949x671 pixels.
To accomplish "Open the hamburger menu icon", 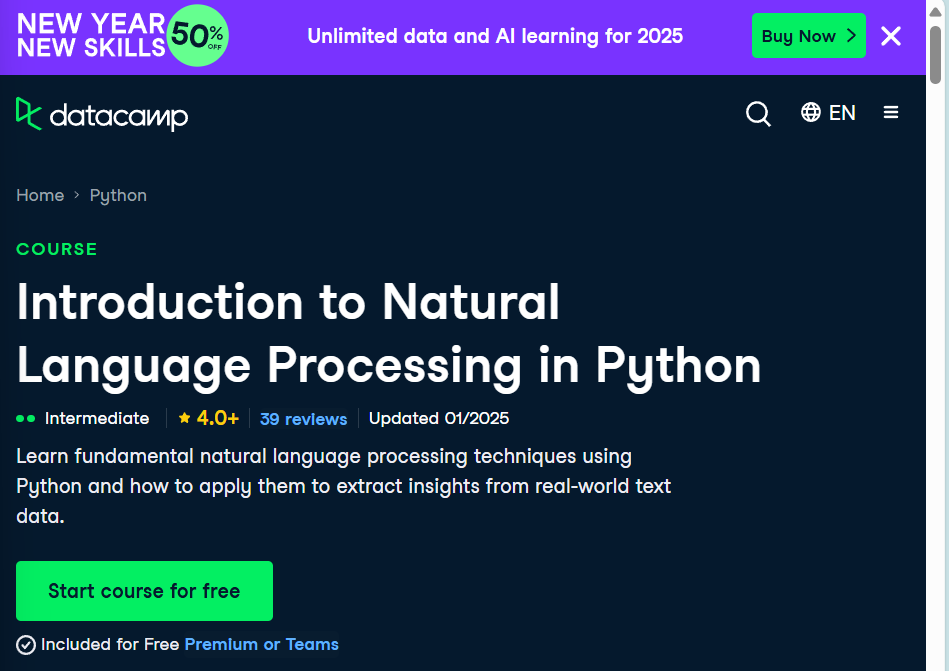I will coord(890,112).
